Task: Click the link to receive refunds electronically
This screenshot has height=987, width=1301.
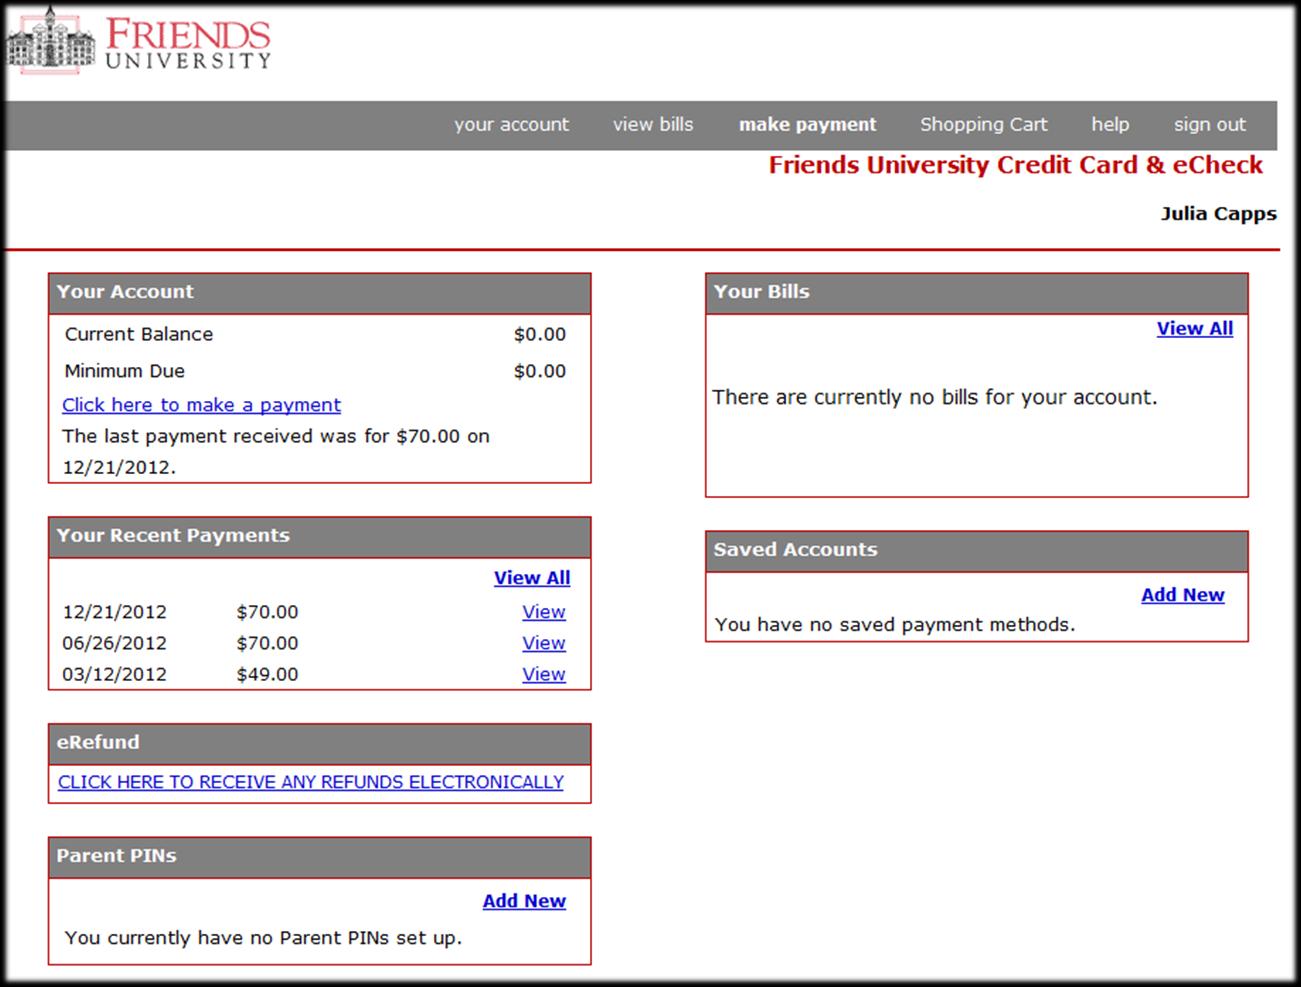Action: (x=311, y=782)
